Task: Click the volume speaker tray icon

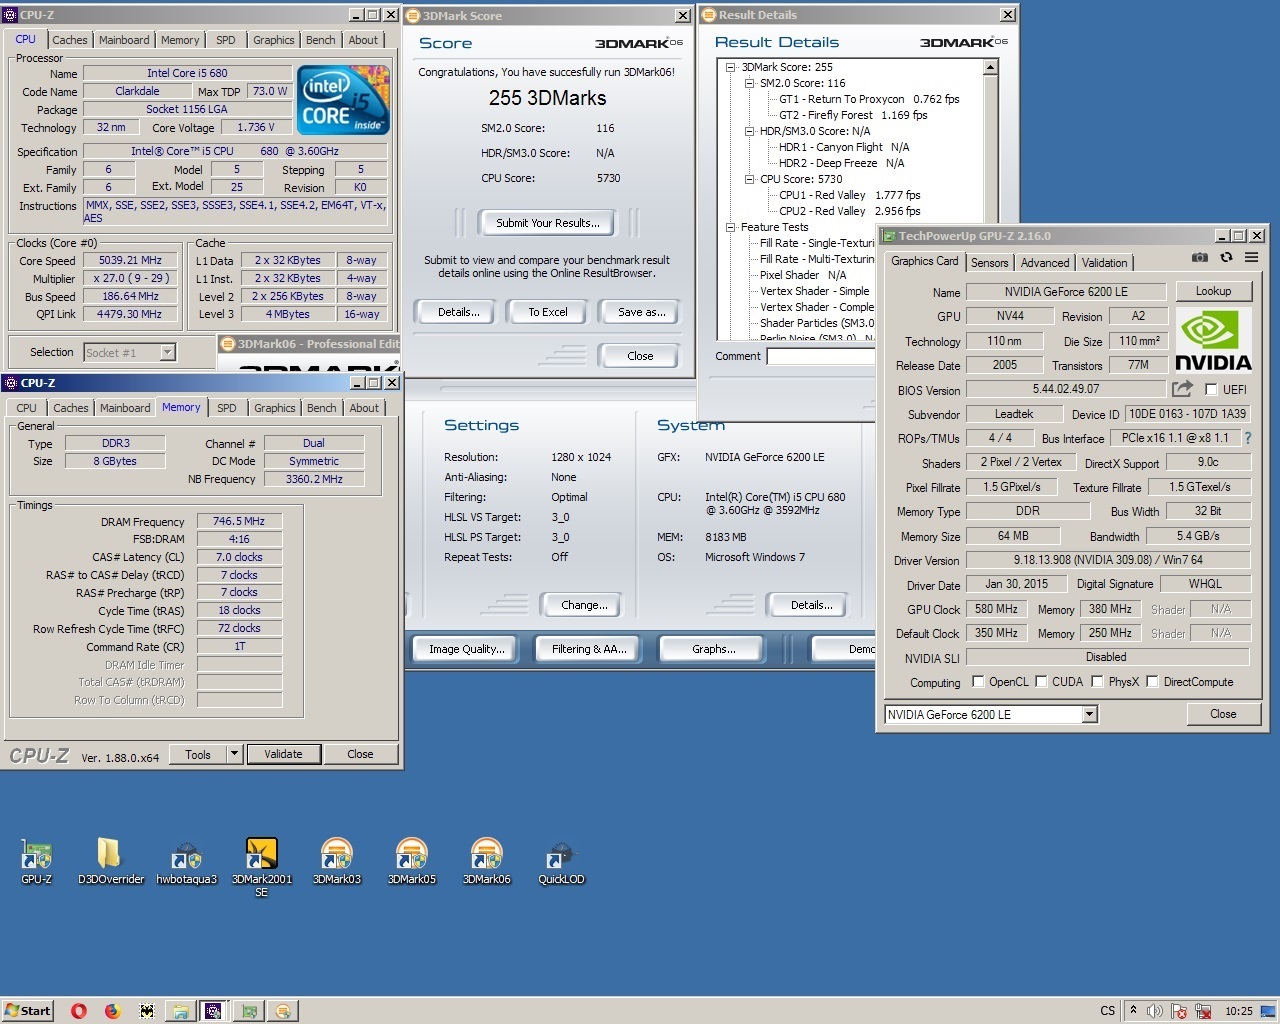Action: pyautogui.click(x=1155, y=1011)
